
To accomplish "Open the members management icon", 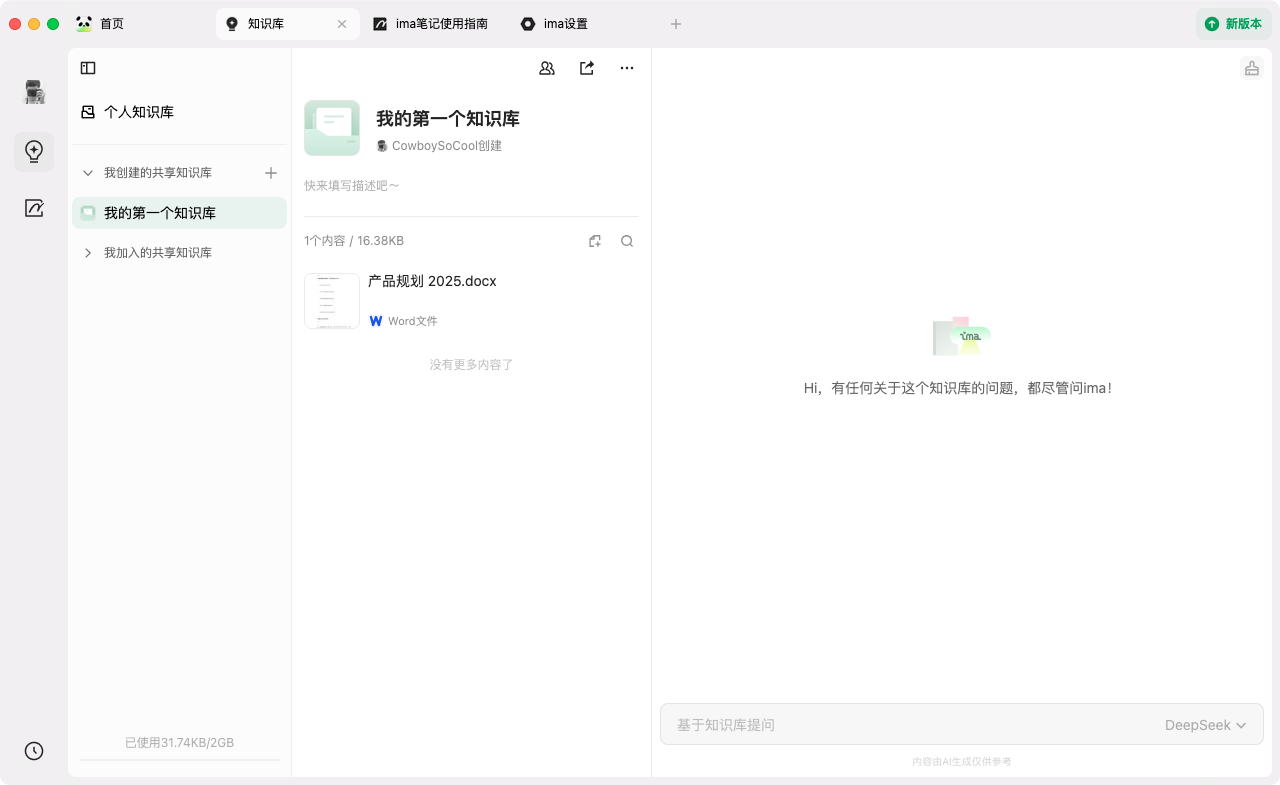I will (547, 68).
